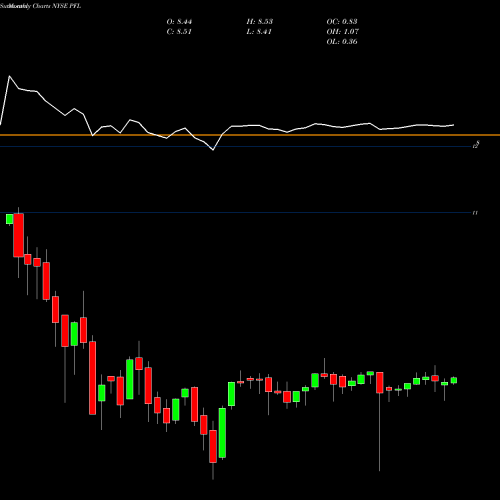This screenshot has height=500, width=500.
Task: Select the open price "O: 8.44"
Action: tap(179, 22)
